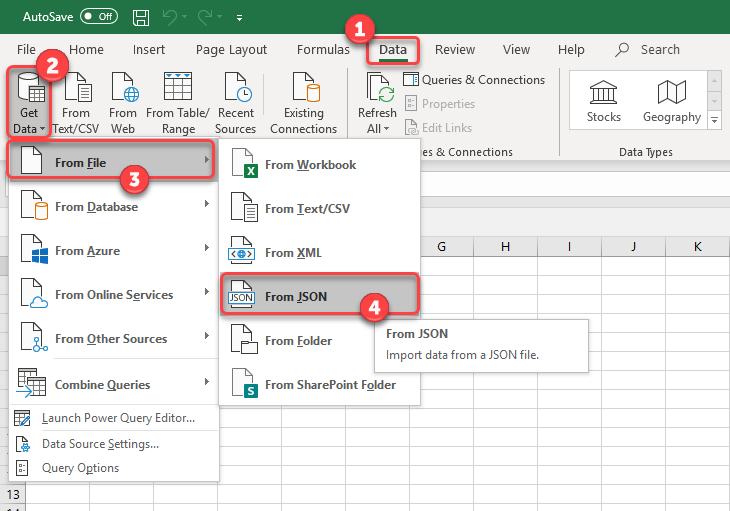Click Queries & Connections button
The width and height of the screenshot is (730, 511).
(474, 80)
